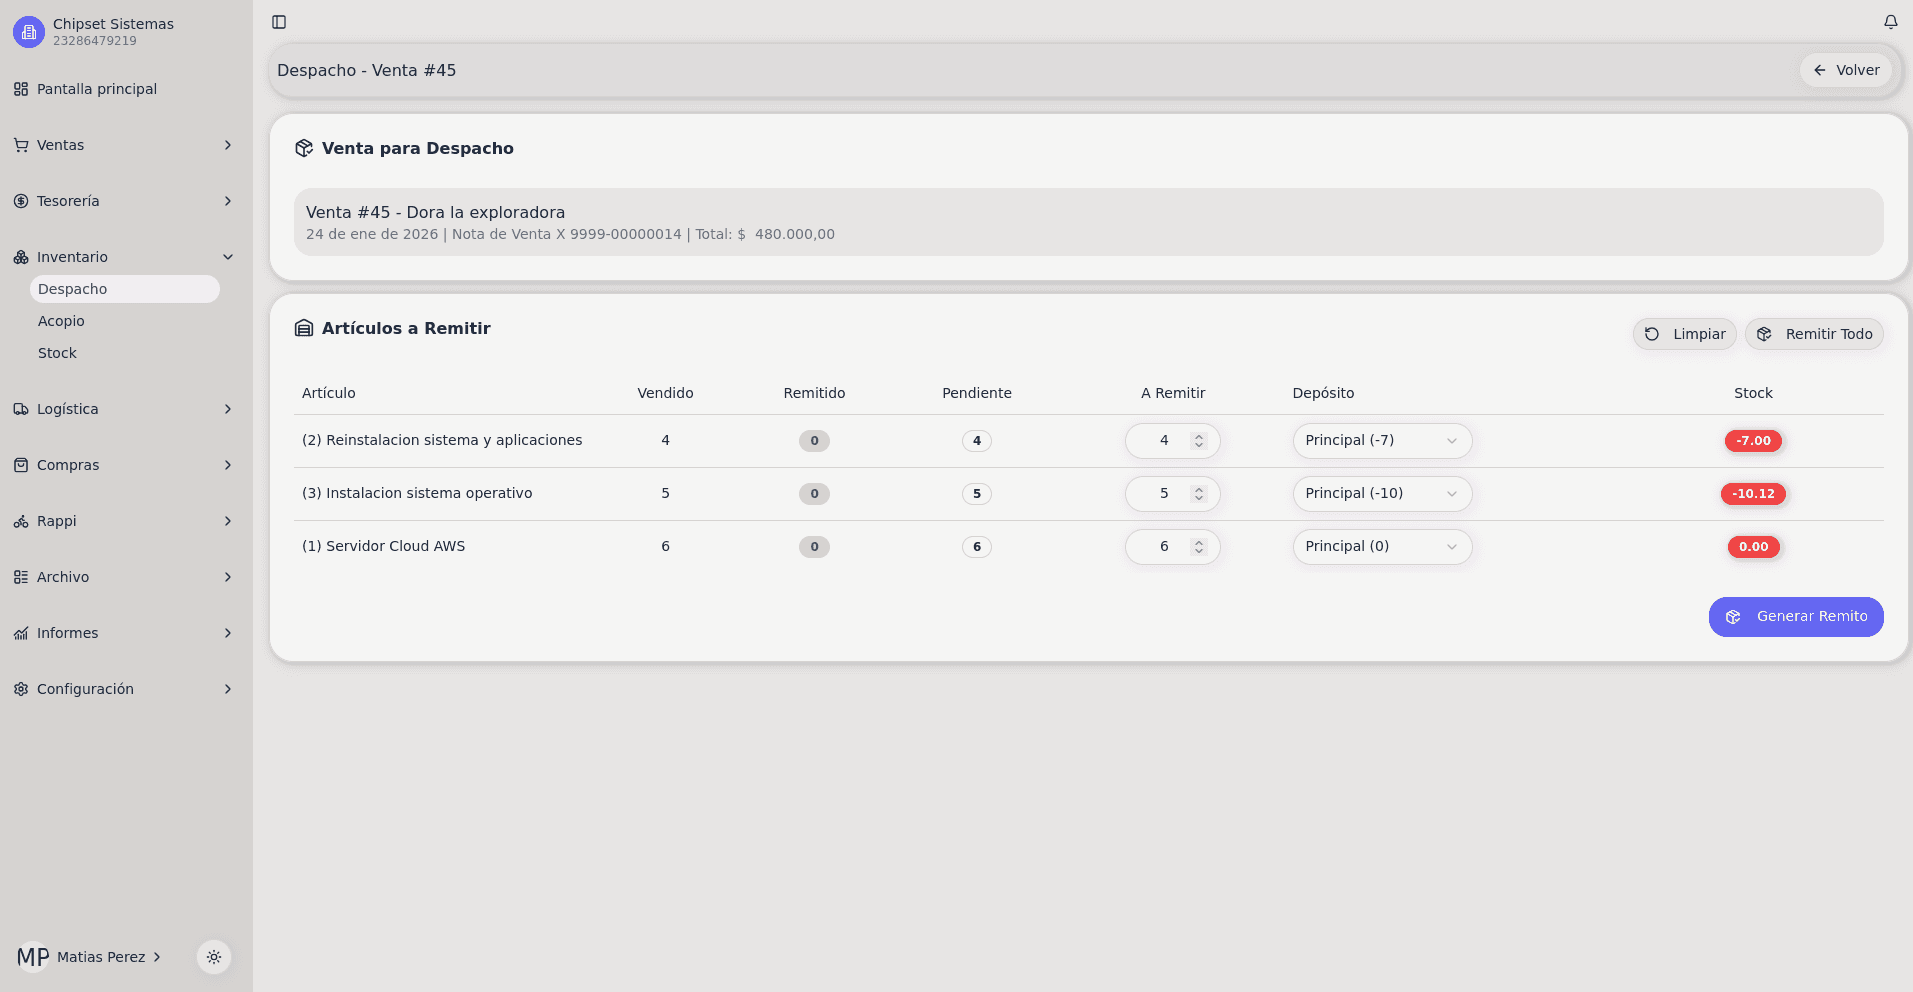Click the Rappi scooter icon
Image resolution: width=1913 pixels, height=992 pixels.
[21, 521]
